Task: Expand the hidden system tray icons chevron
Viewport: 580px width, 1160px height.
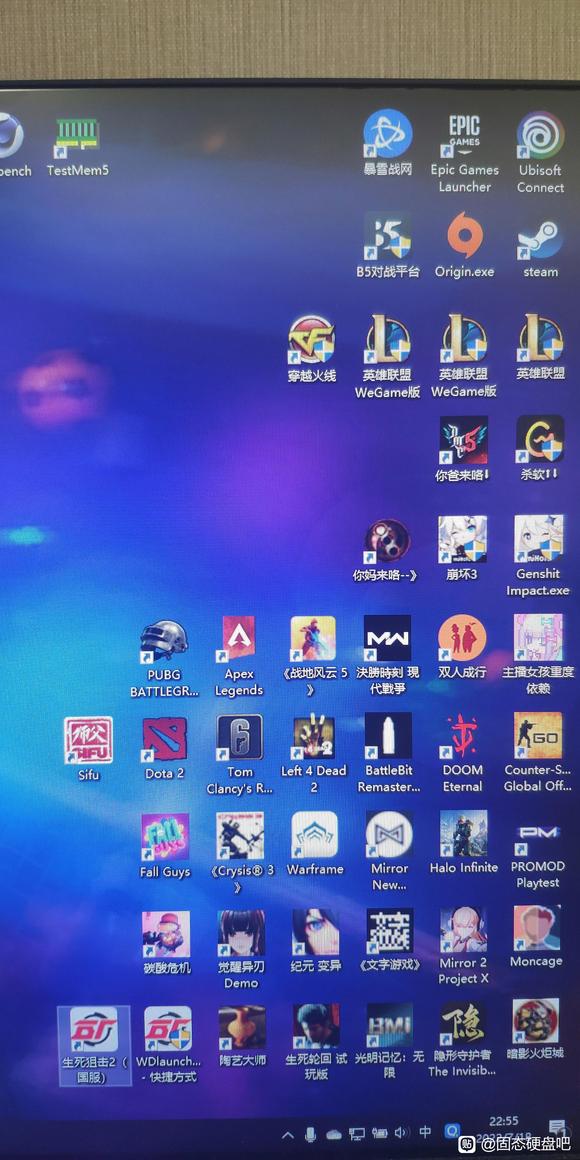Action: click(288, 1135)
